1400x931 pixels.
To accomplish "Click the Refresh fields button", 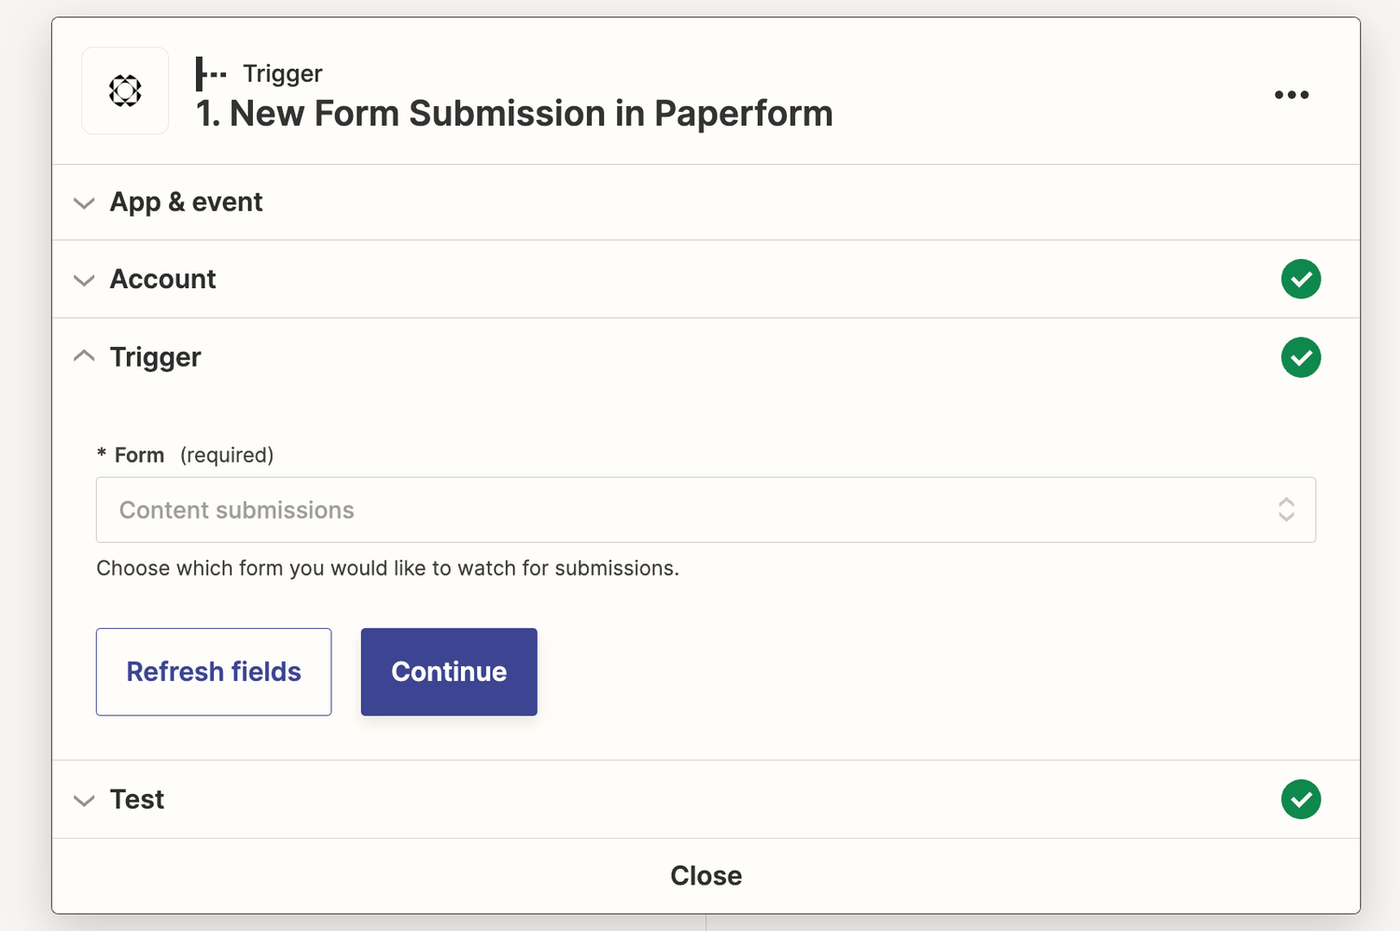I will [x=213, y=672].
